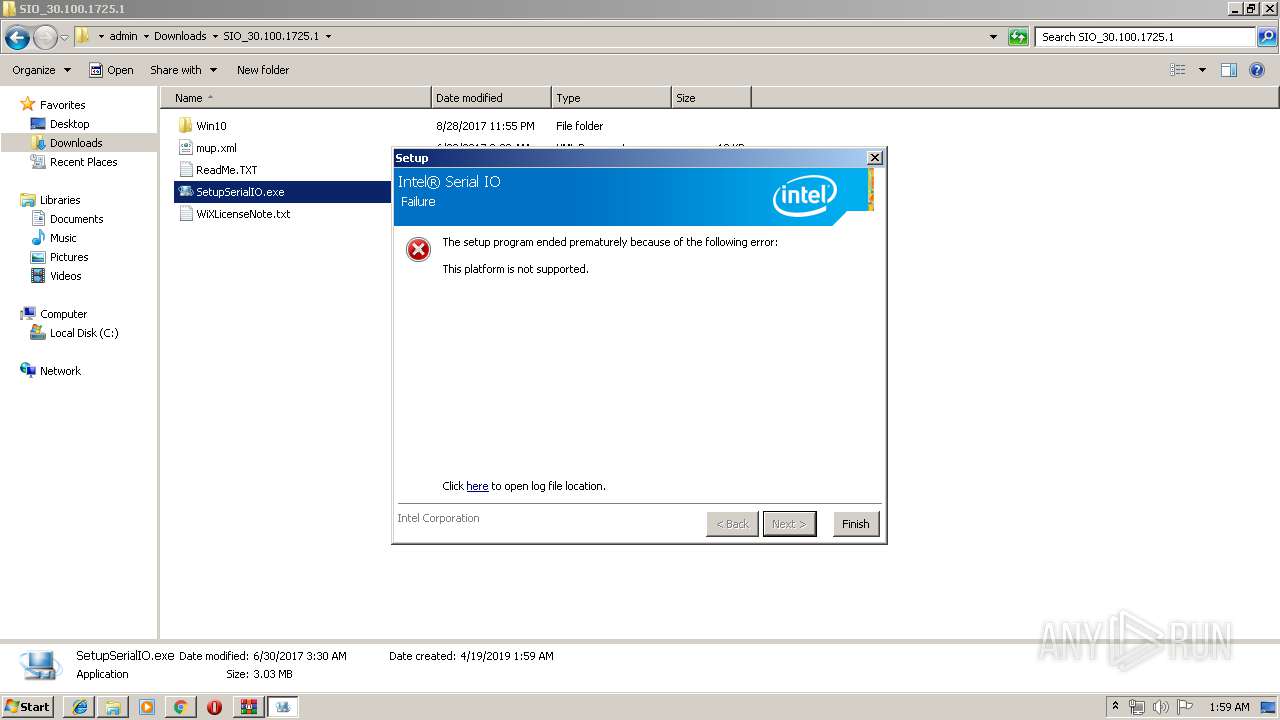Open the recent pages dropdown beside Forward
1280x720 pixels.
coord(64,38)
